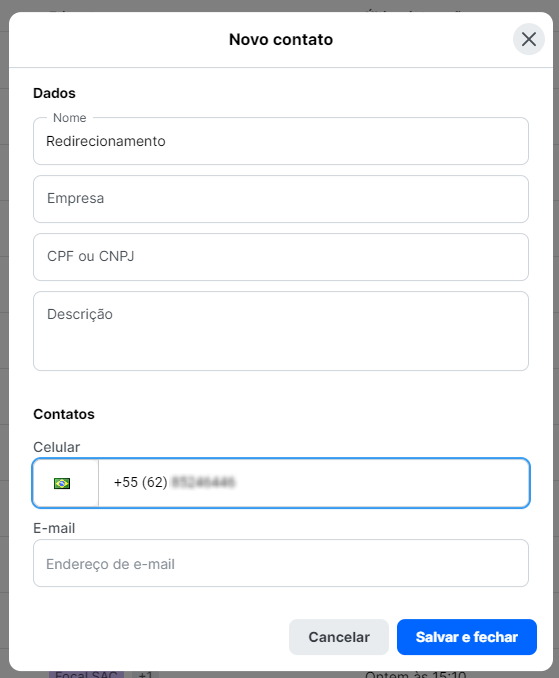Select the CPF ou CNPJ field
This screenshot has width=559, height=678.
point(281,257)
